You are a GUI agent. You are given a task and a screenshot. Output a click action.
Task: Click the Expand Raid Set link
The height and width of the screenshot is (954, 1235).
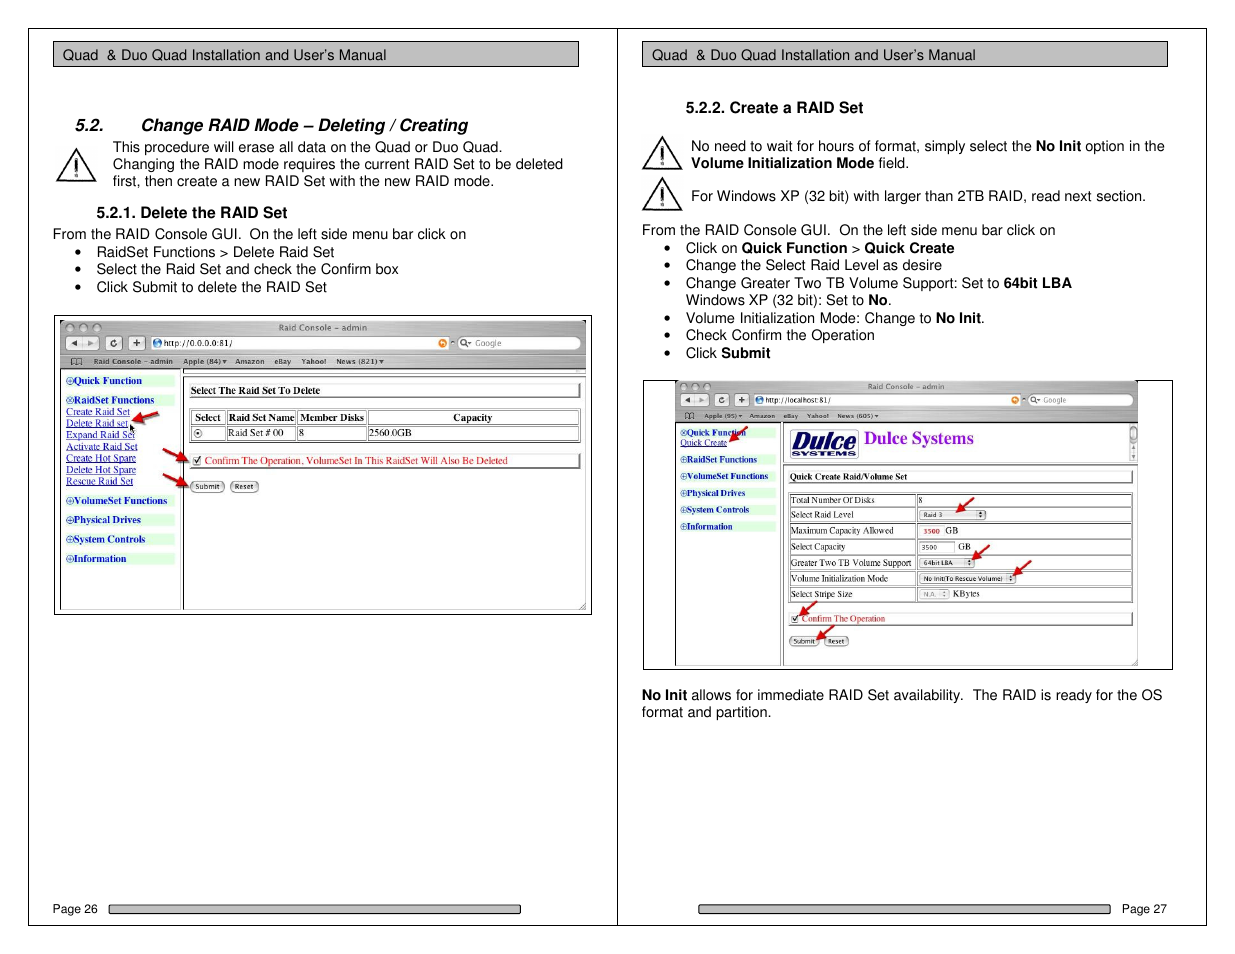click(x=100, y=435)
